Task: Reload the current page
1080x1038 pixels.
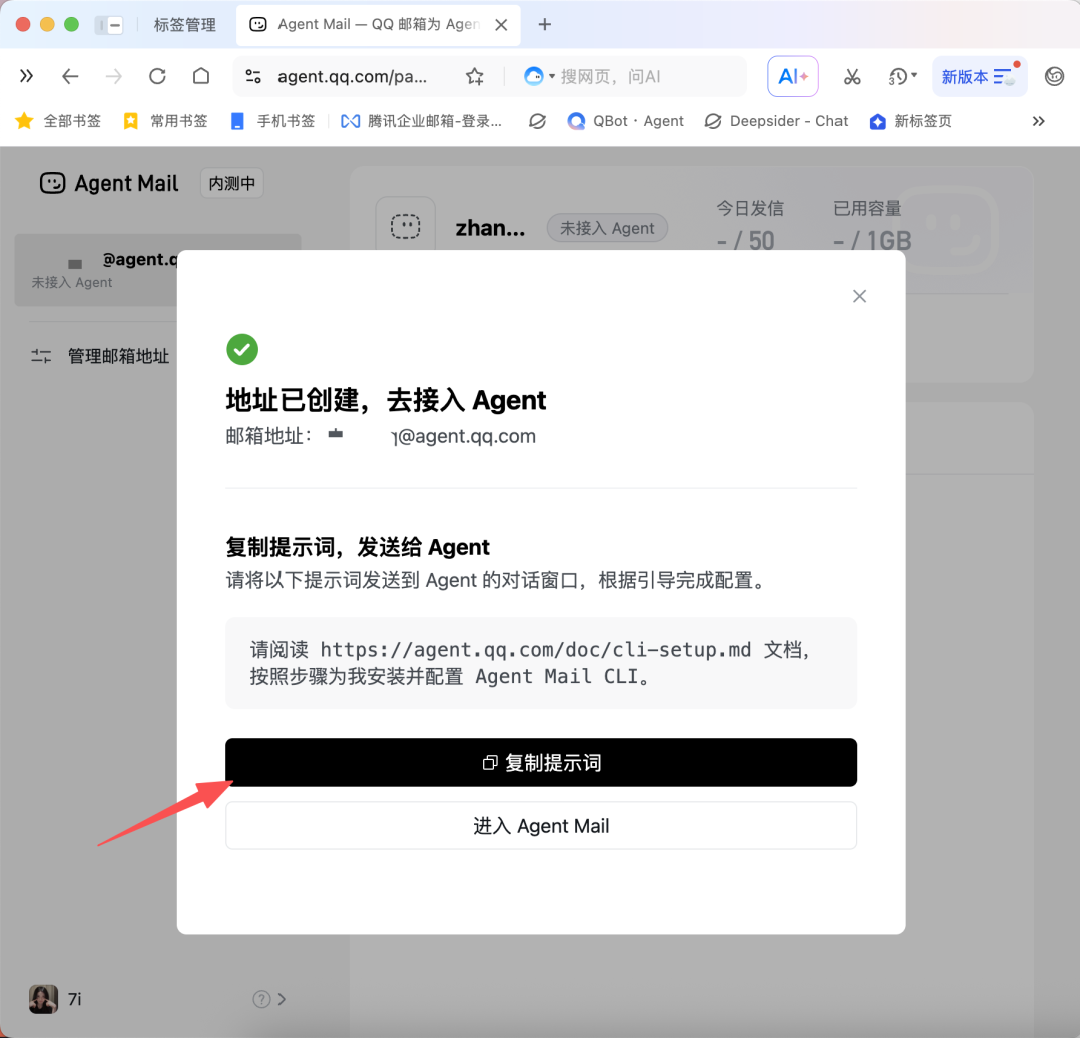Action: pyautogui.click(x=157, y=76)
